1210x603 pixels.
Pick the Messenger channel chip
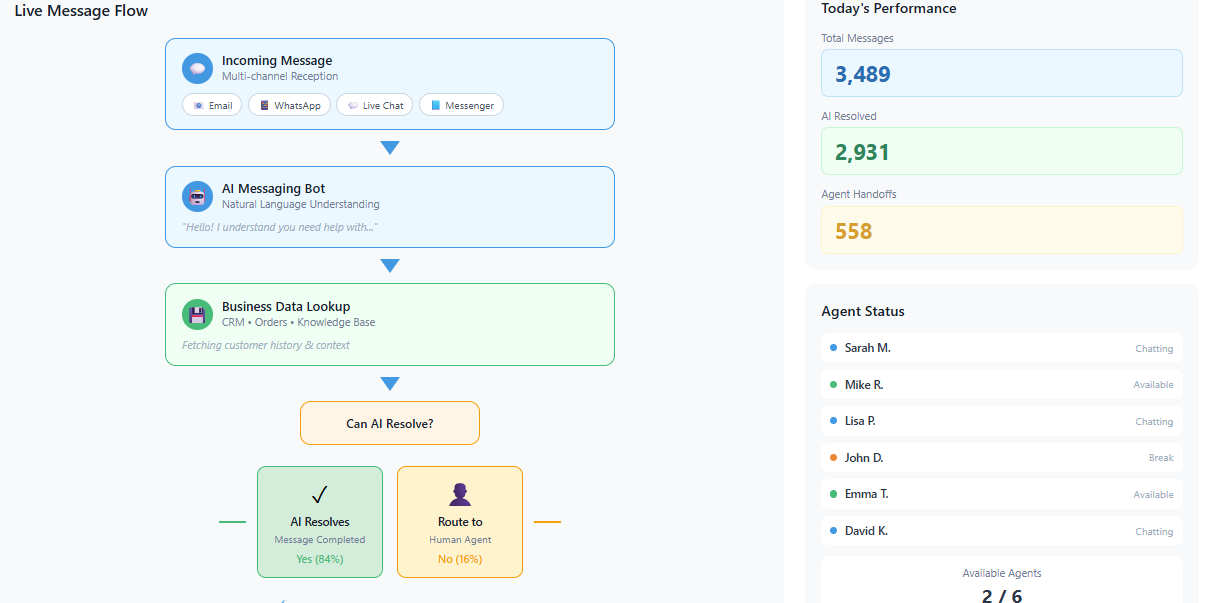point(461,105)
